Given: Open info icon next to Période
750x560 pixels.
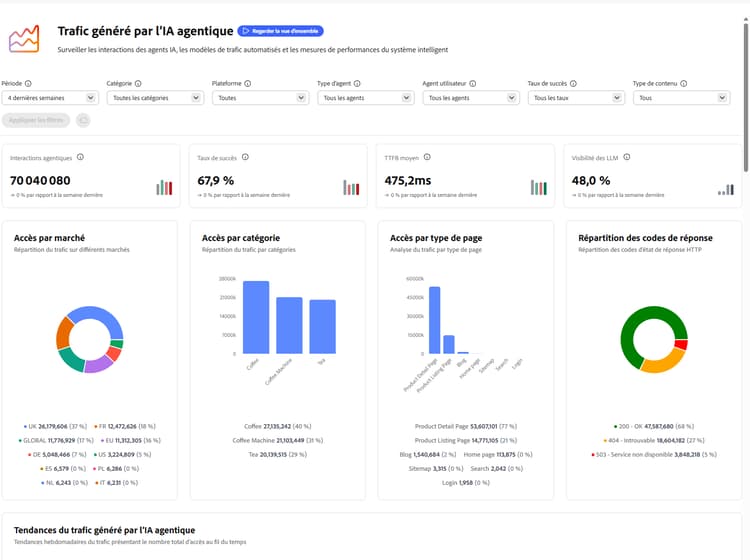Looking at the screenshot, I should coord(28,83).
